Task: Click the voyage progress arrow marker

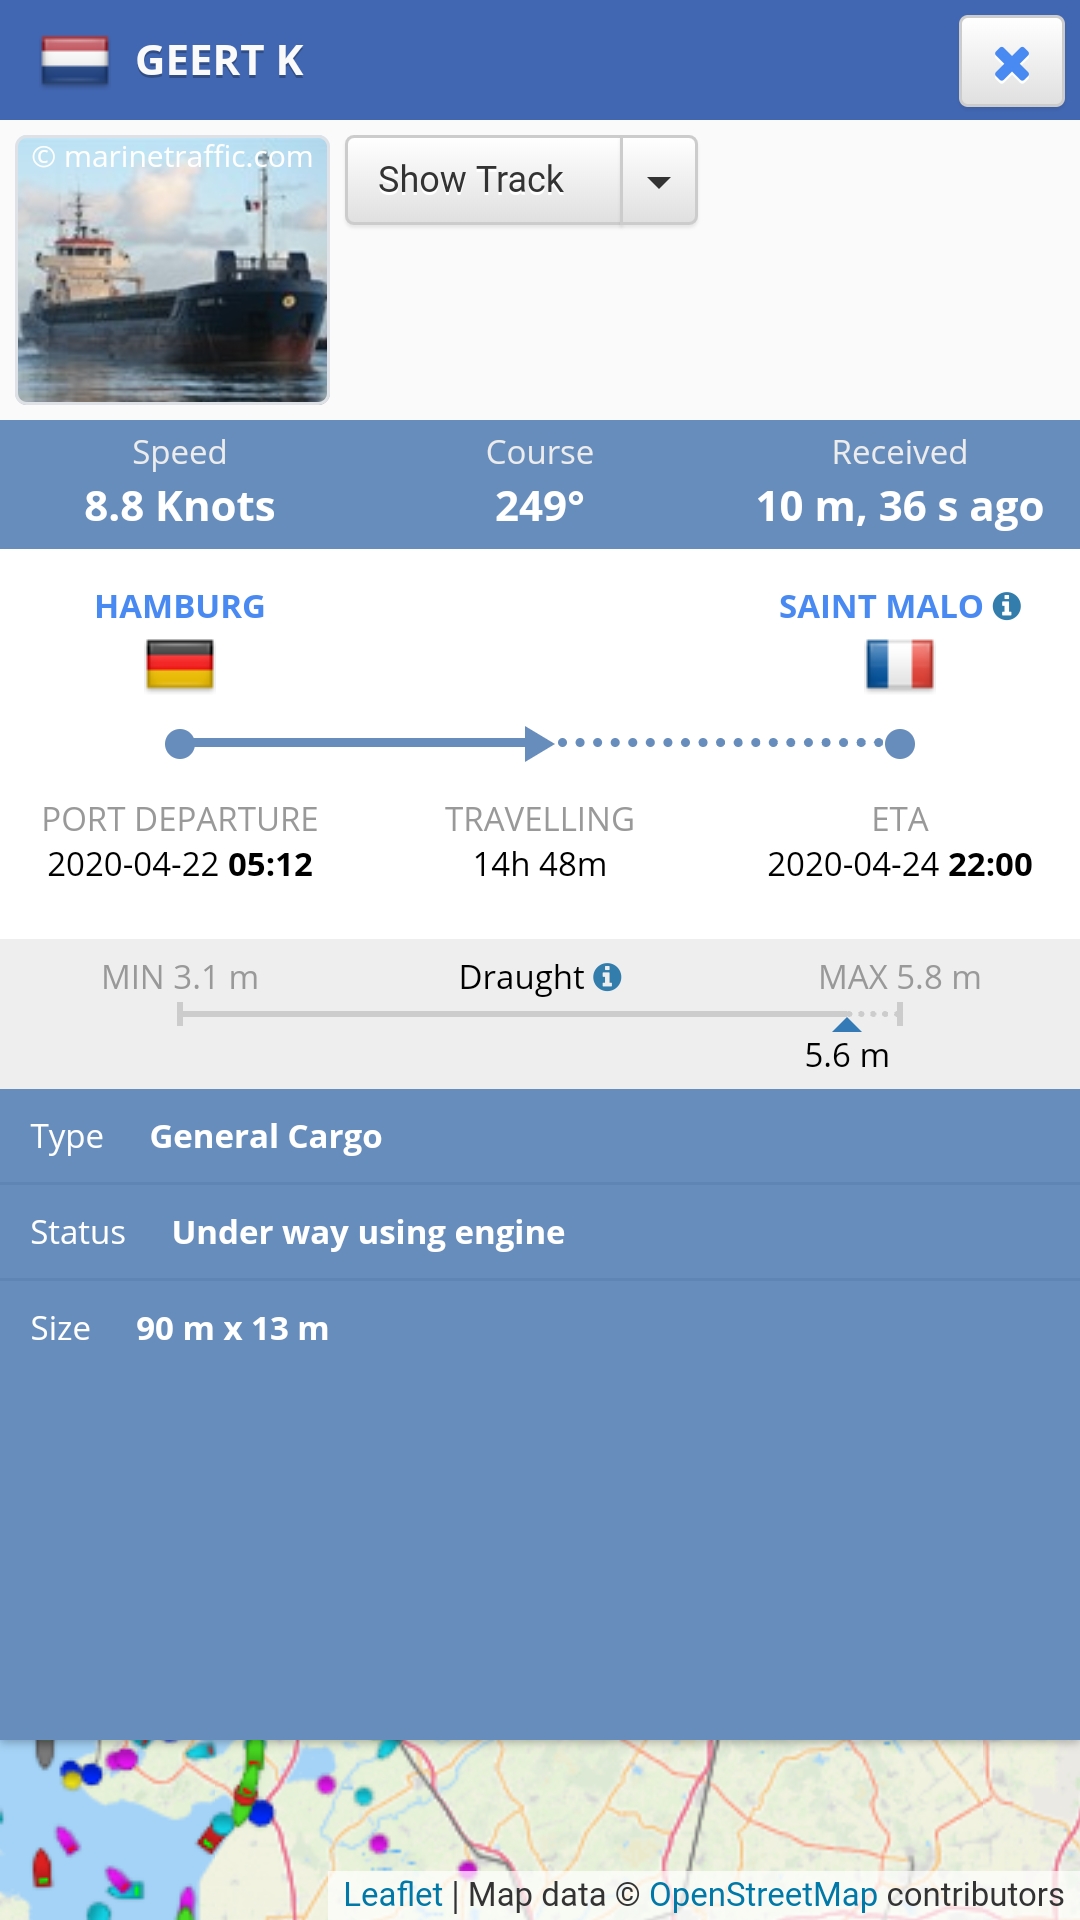Action: coord(540,743)
